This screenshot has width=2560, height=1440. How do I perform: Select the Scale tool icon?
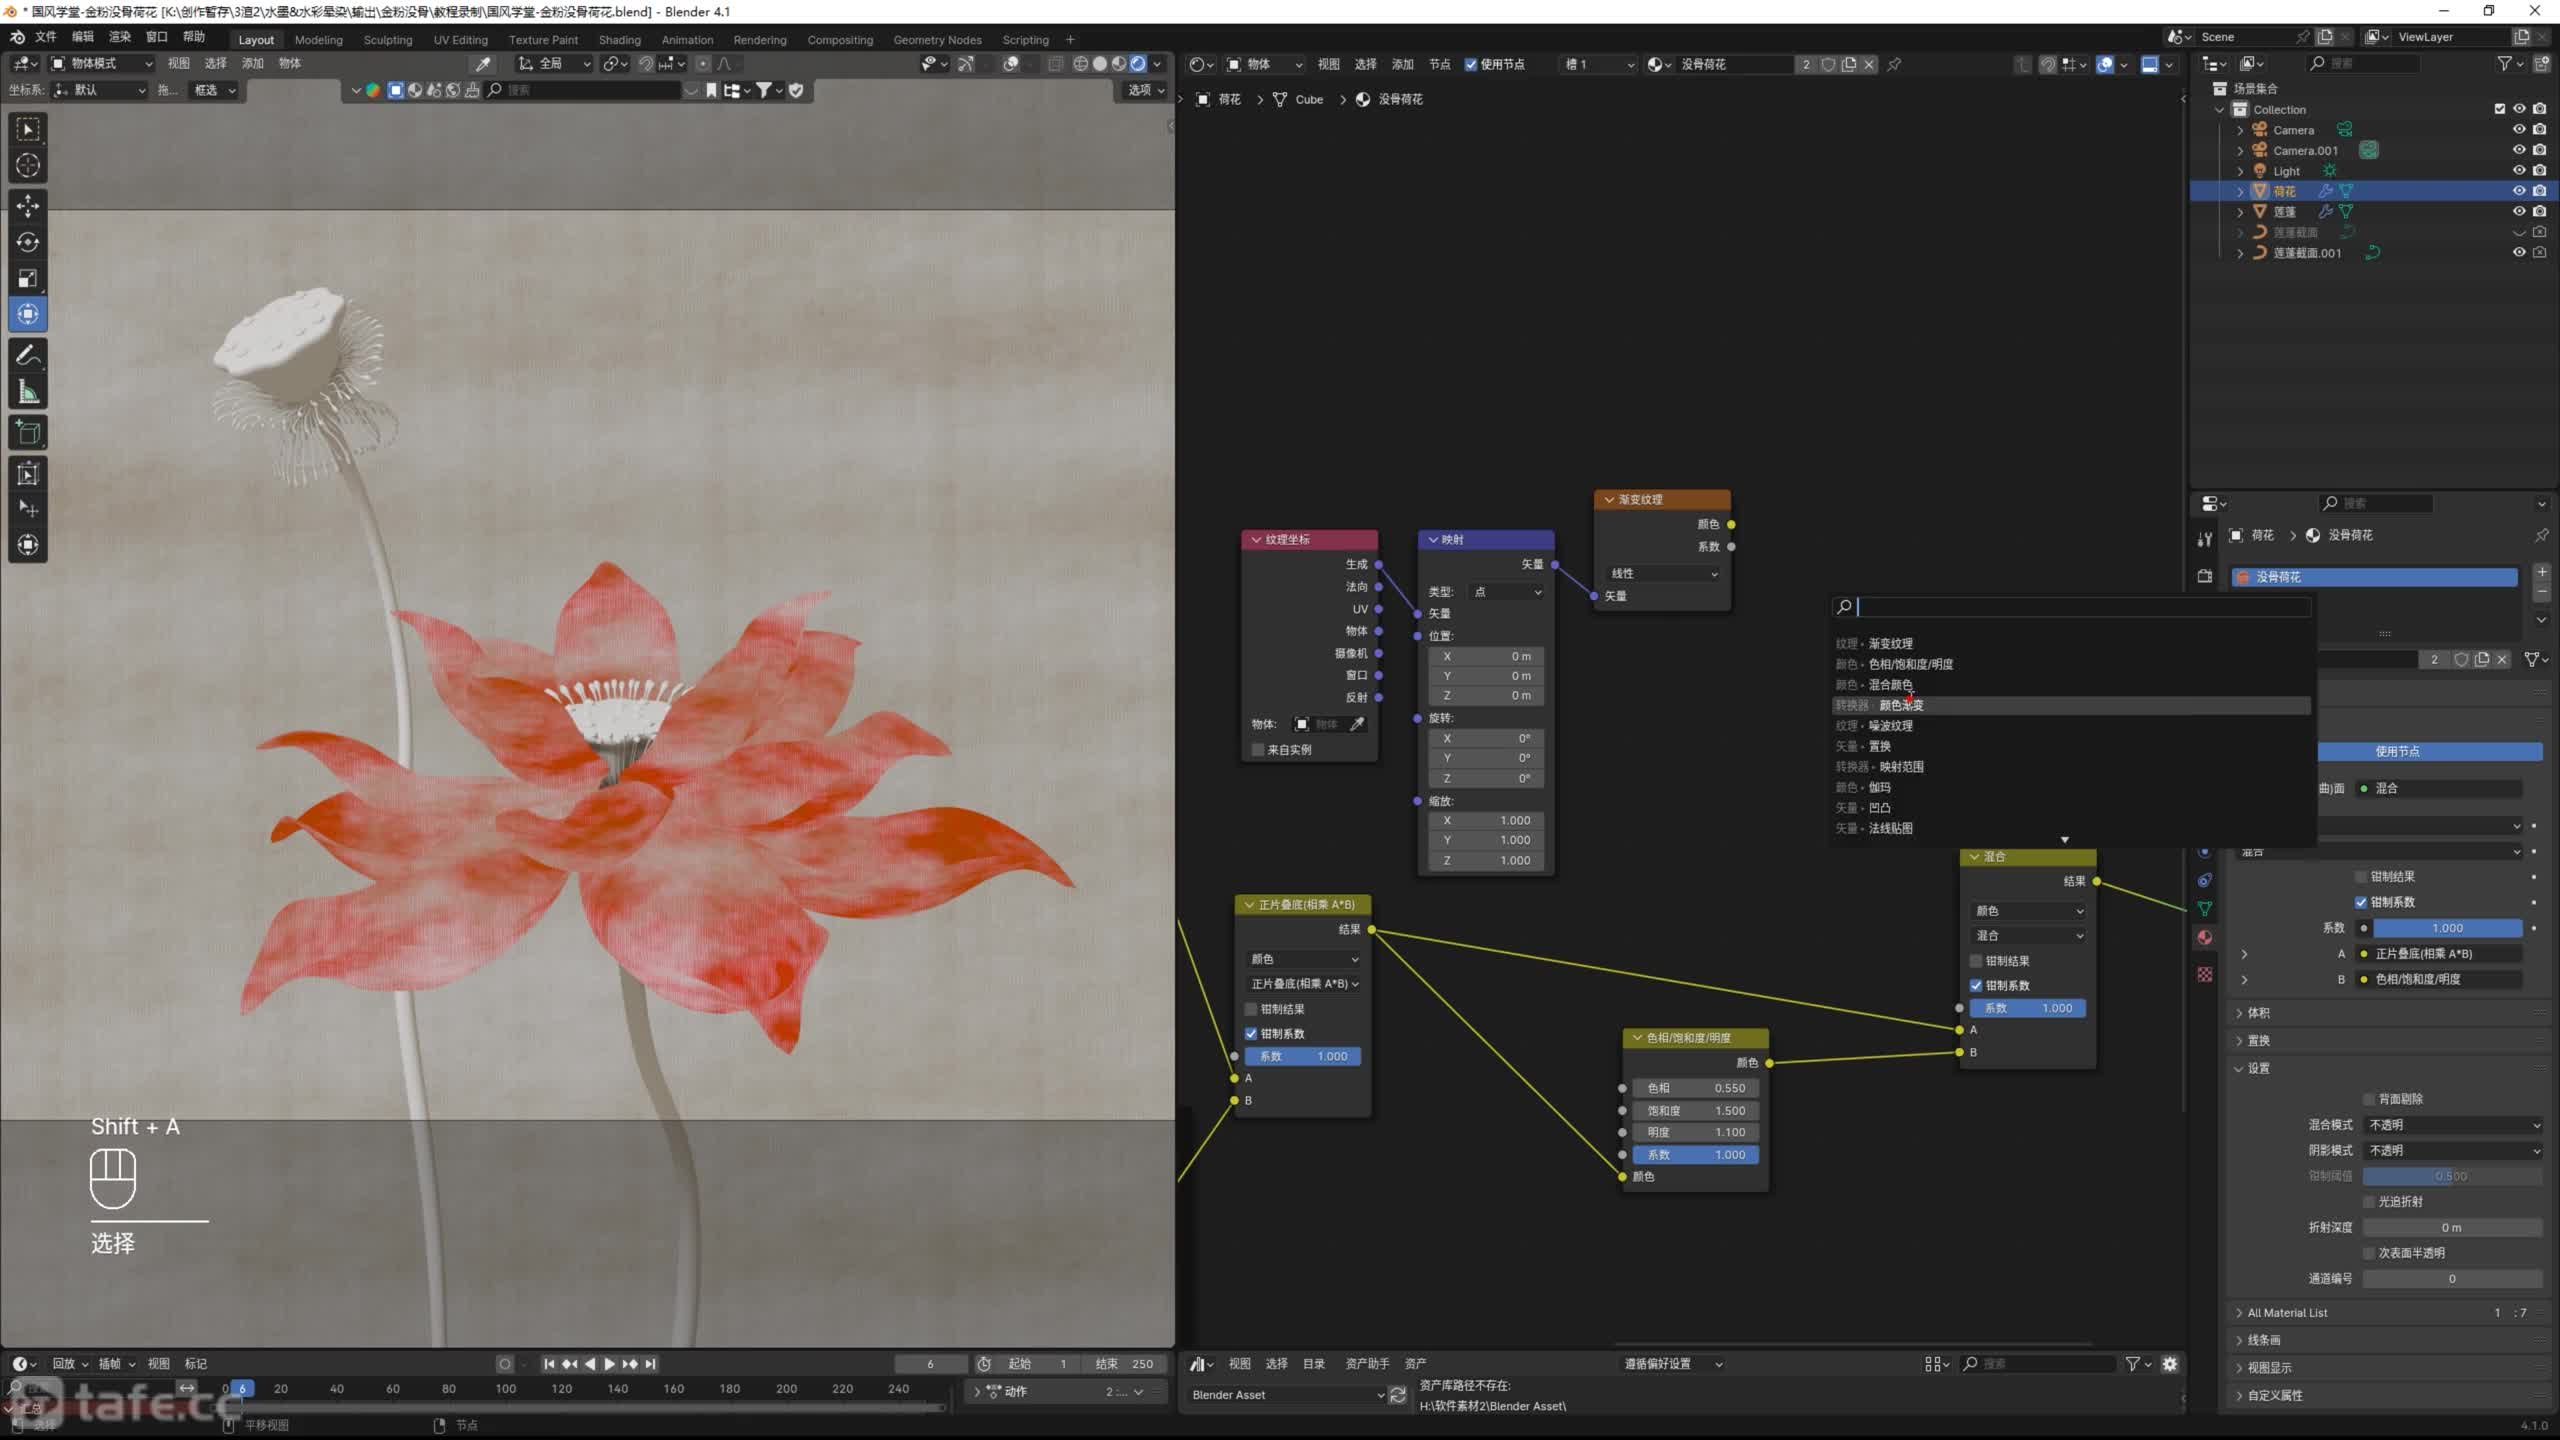pyautogui.click(x=28, y=279)
